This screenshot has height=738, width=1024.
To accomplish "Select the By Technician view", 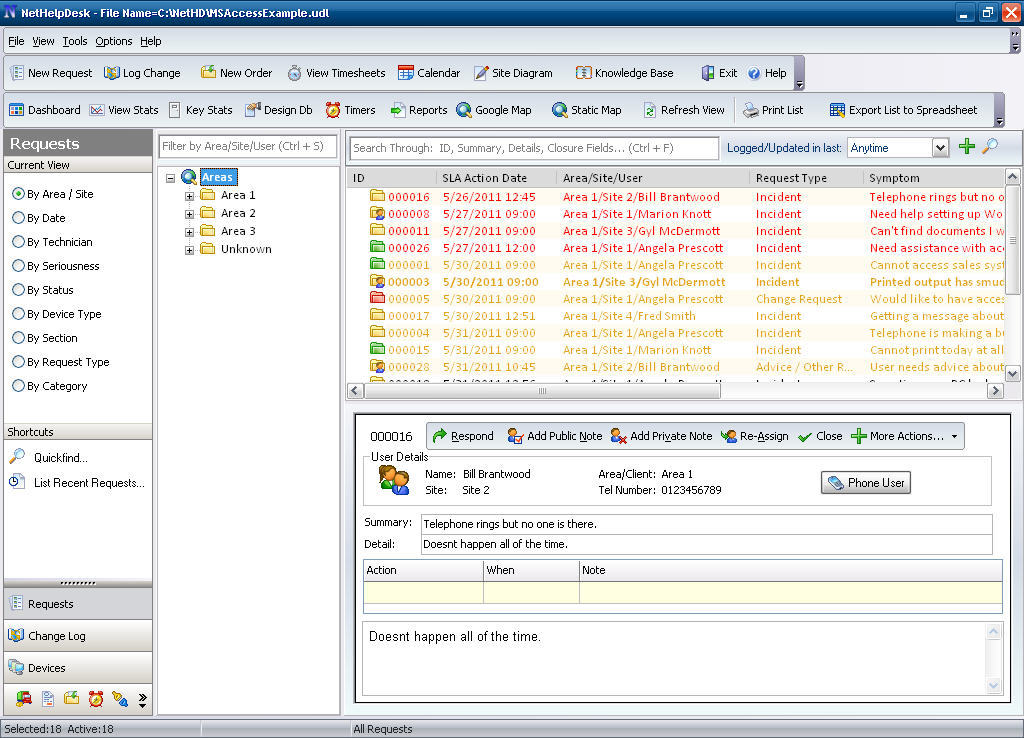I will point(53,242).
